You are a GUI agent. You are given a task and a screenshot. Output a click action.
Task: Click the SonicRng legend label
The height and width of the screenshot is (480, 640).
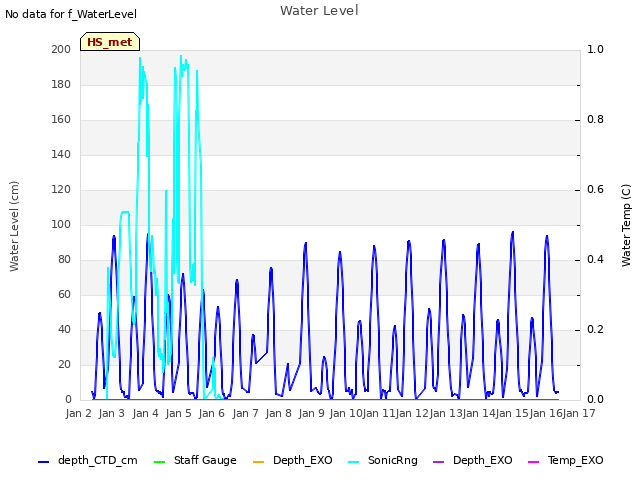(393, 460)
